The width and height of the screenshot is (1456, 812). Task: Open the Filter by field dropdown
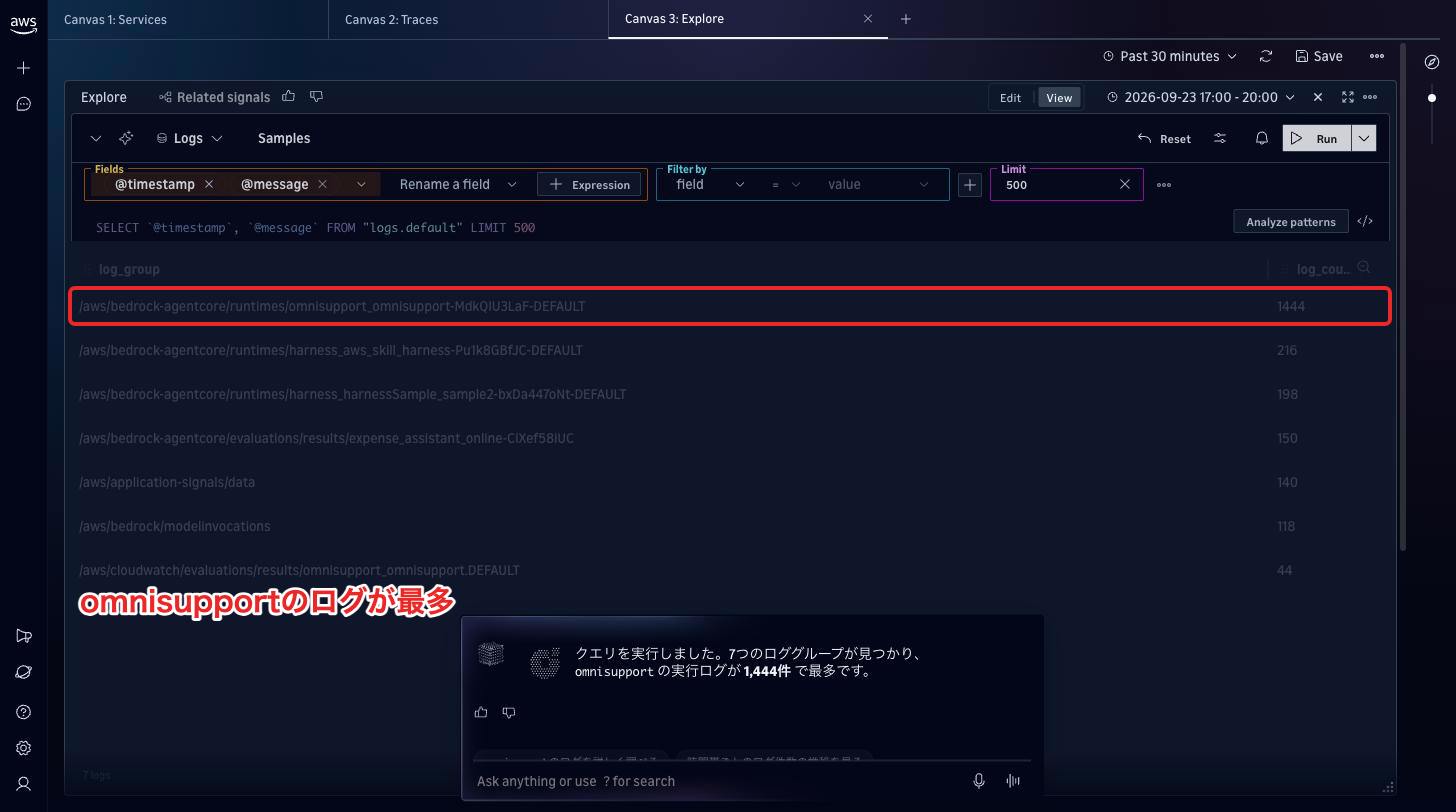[x=709, y=184]
